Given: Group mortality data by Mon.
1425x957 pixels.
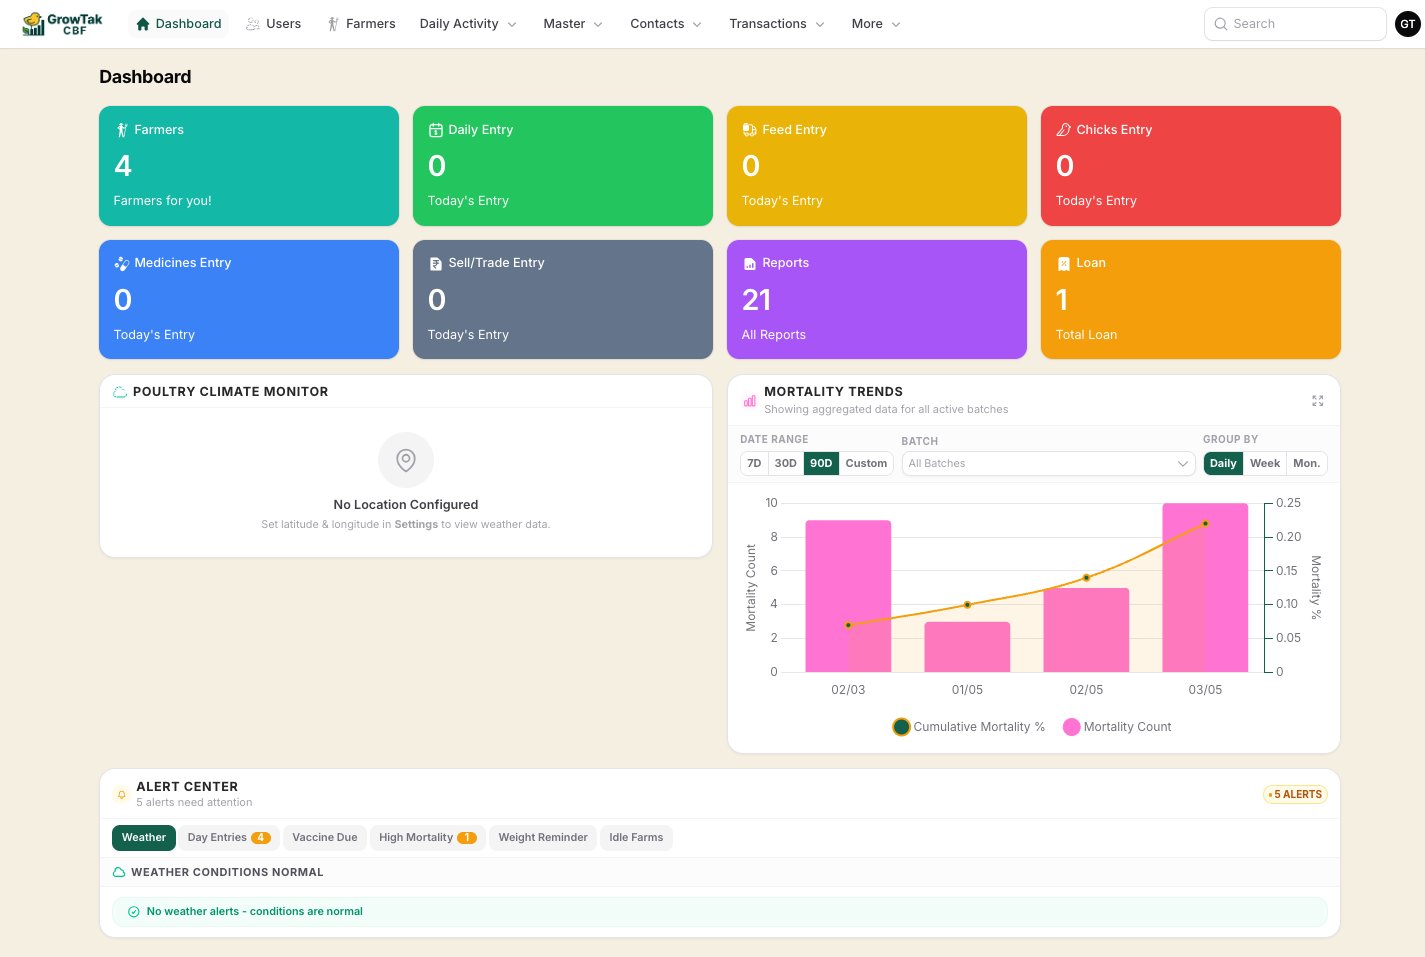Looking at the screenshot, I should [1306, 463].
